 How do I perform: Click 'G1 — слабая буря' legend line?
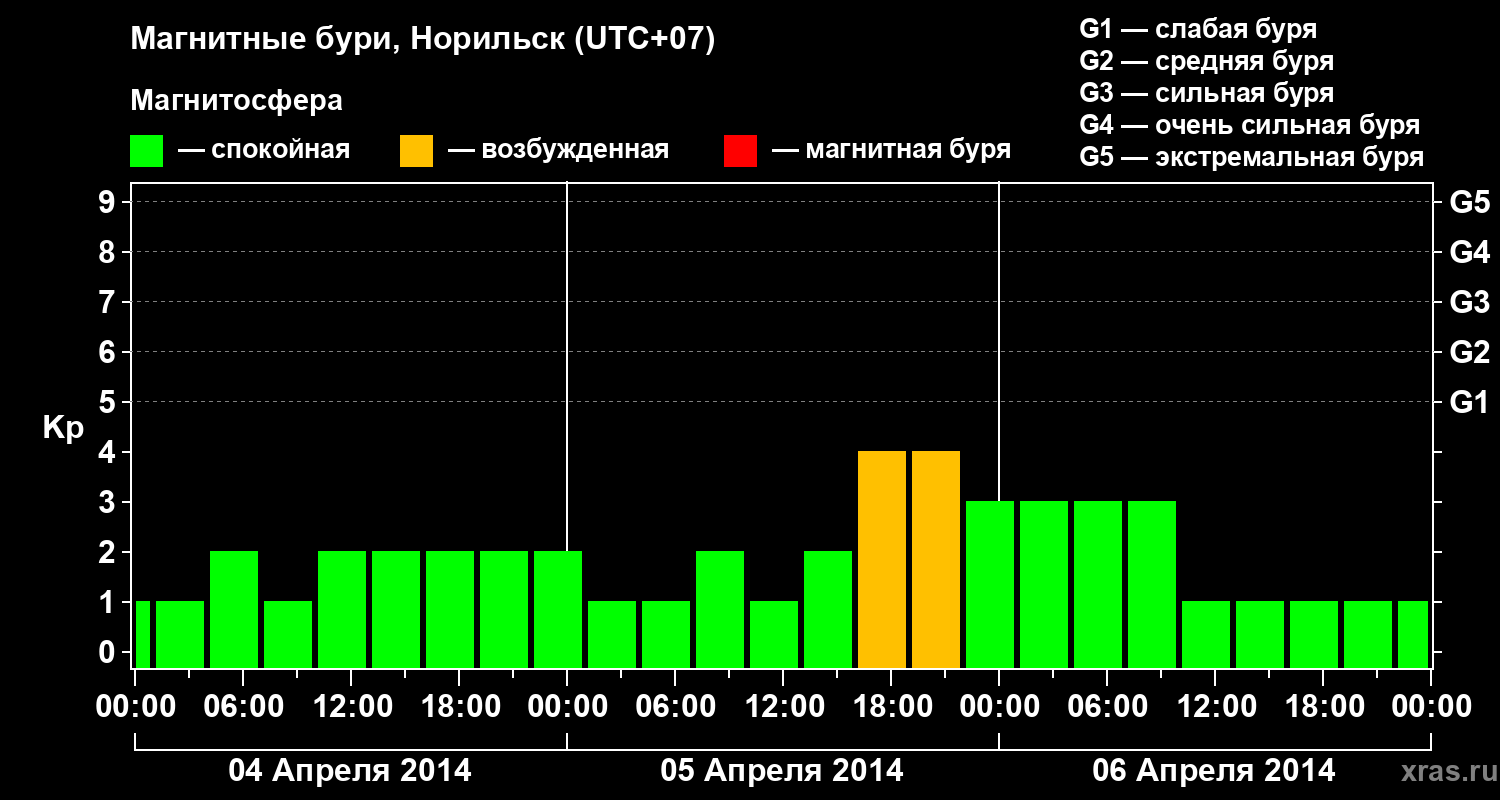(1198, 29)
